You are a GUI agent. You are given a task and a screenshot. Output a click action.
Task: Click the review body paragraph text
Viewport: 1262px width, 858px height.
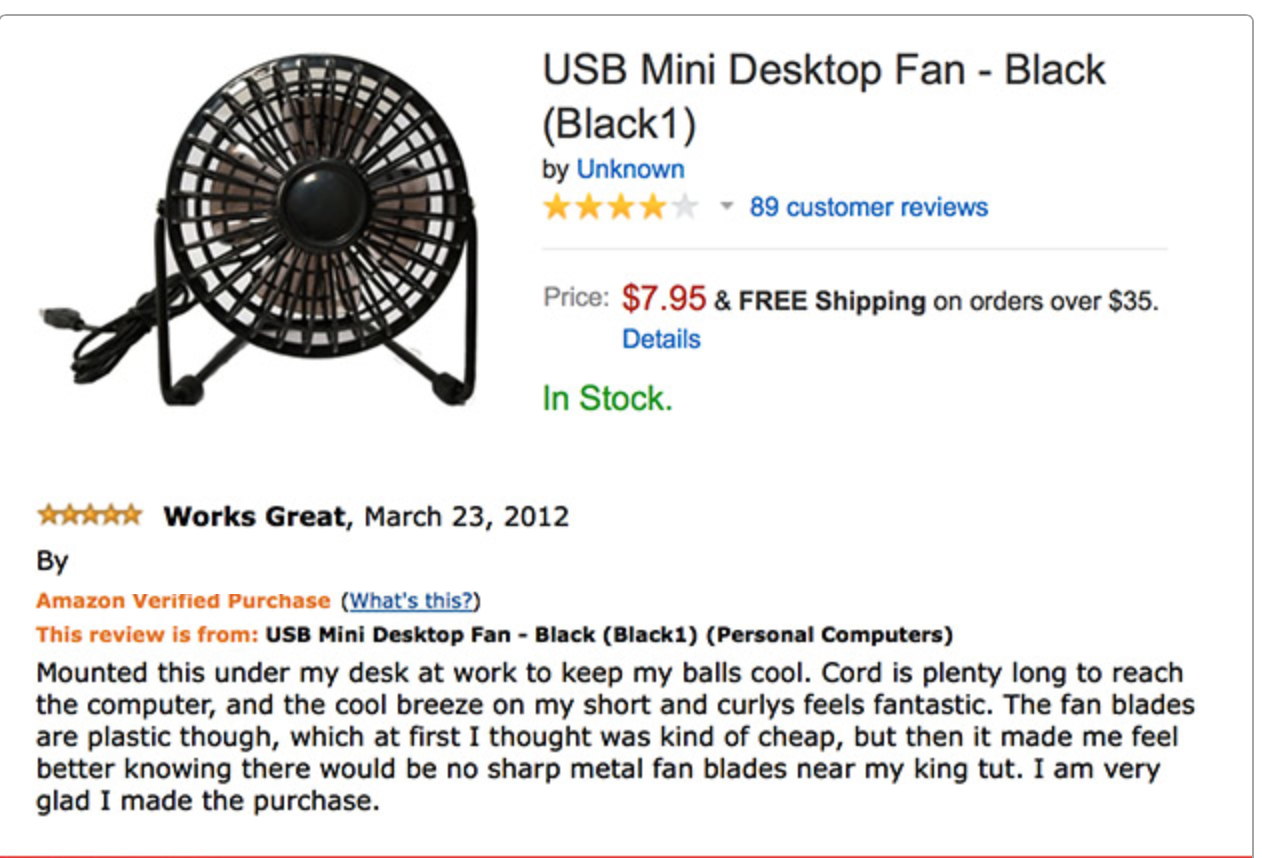click(610, 738)
